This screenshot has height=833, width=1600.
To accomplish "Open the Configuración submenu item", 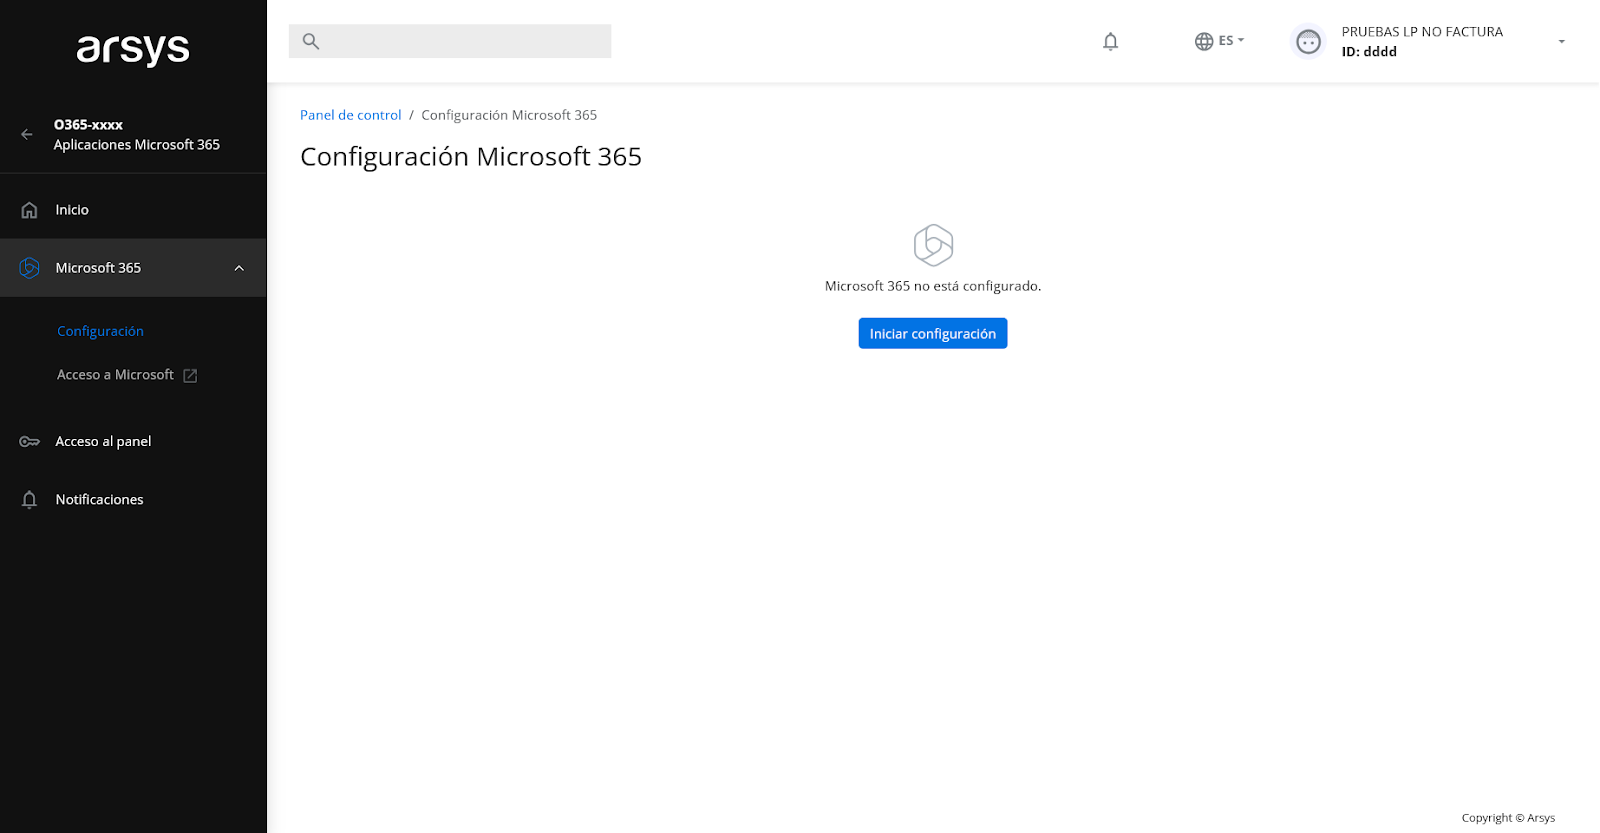I will 100,331.
